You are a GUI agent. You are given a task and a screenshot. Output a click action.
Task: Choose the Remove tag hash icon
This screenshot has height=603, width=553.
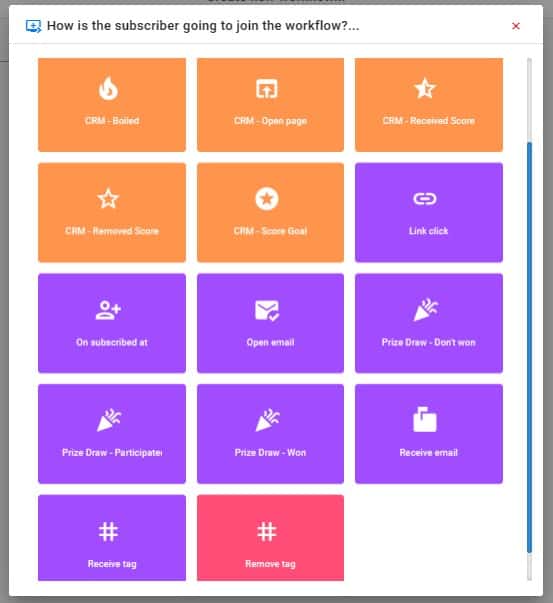pos(267,532)
